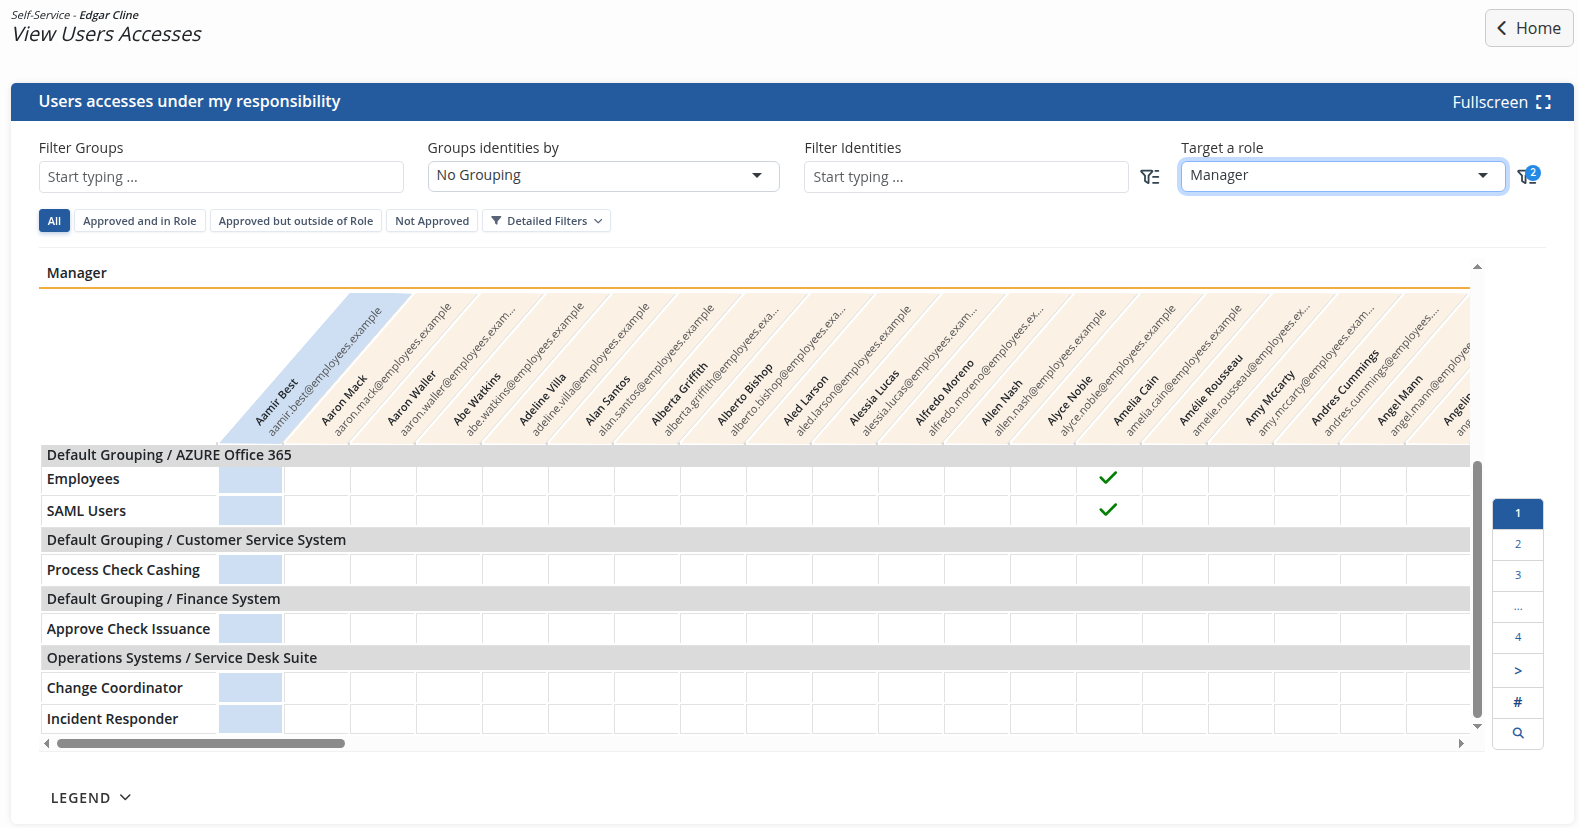
Task: Select Approved but outside of Role filter
Action: click(296, 221)
